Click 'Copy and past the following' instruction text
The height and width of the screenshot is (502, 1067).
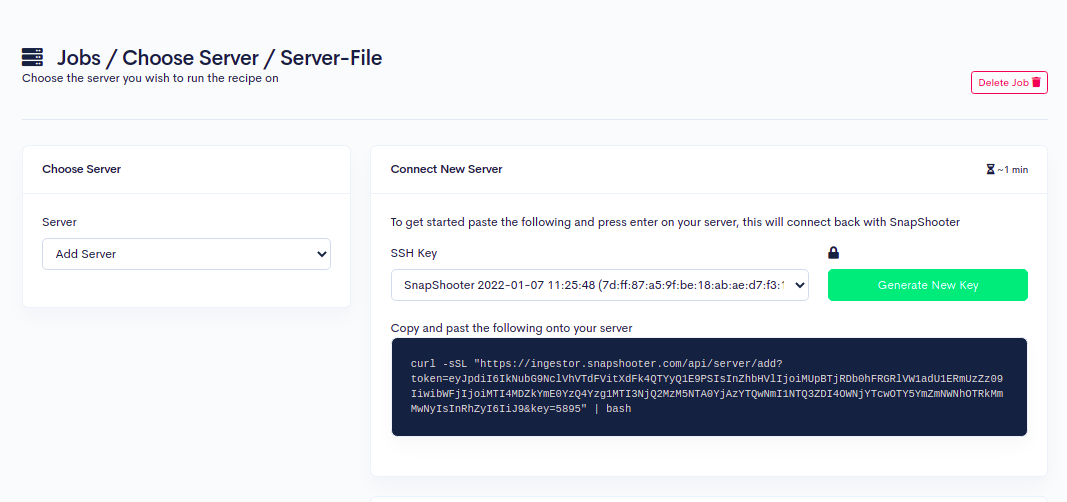tap(512, 328)
